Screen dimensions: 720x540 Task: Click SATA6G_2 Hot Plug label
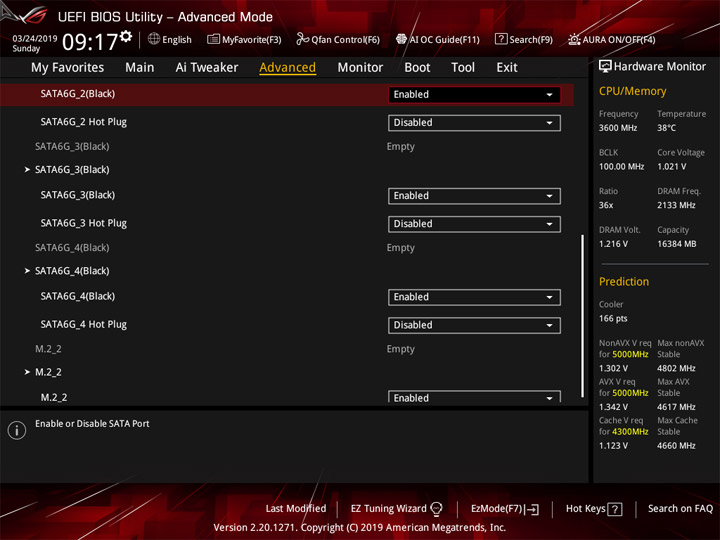click(84, 122)
